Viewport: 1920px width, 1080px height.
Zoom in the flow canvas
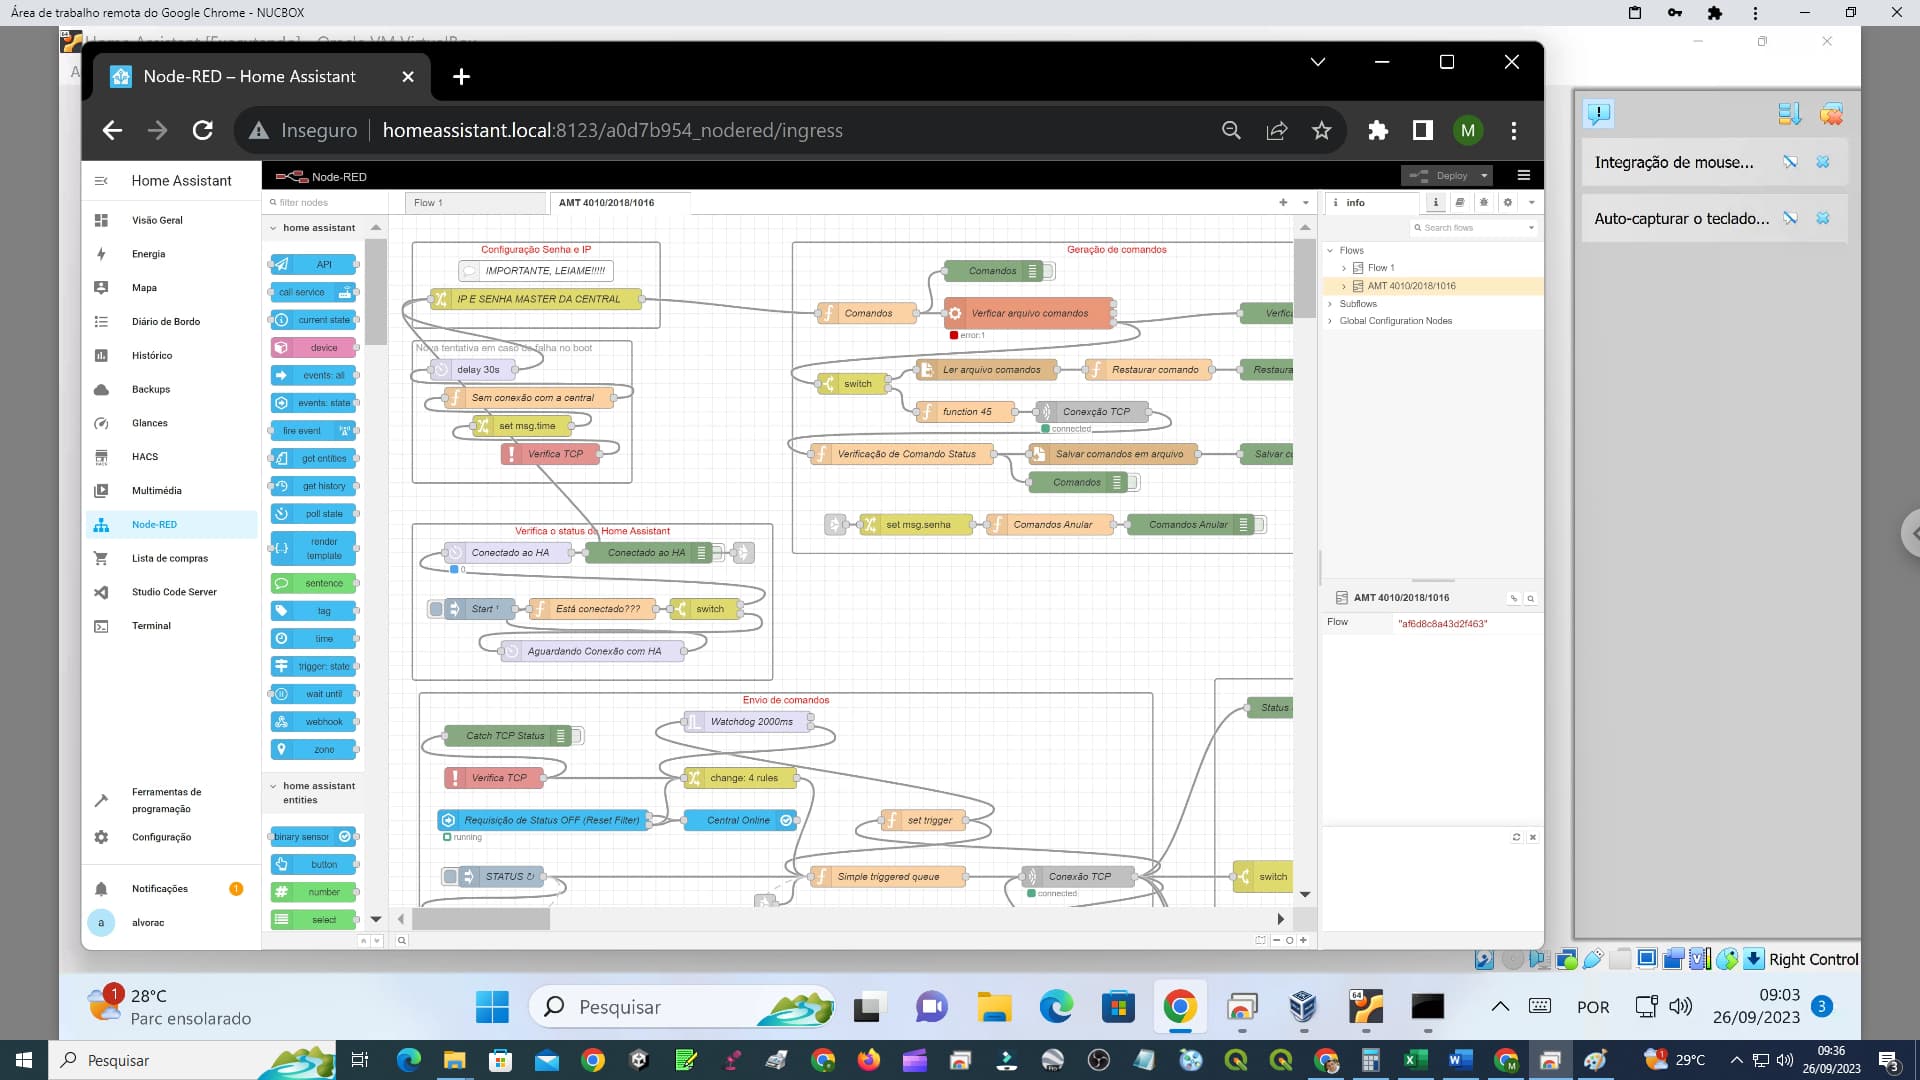click(x=1303, y=940)
